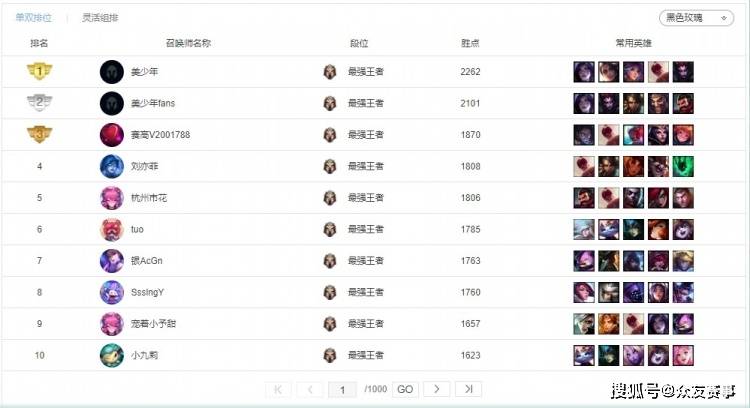750x408 pixels.
Task: Click the page number input field
Action: click(342, 389)
